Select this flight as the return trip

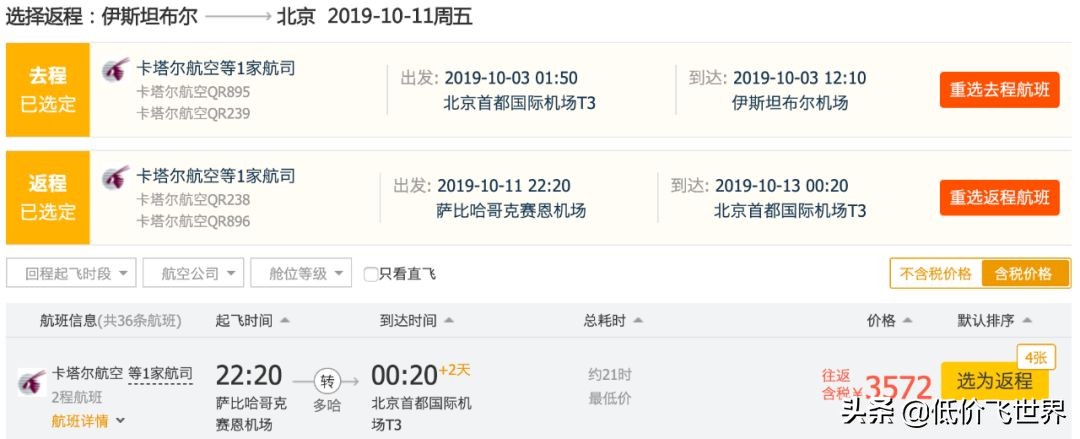993,381
